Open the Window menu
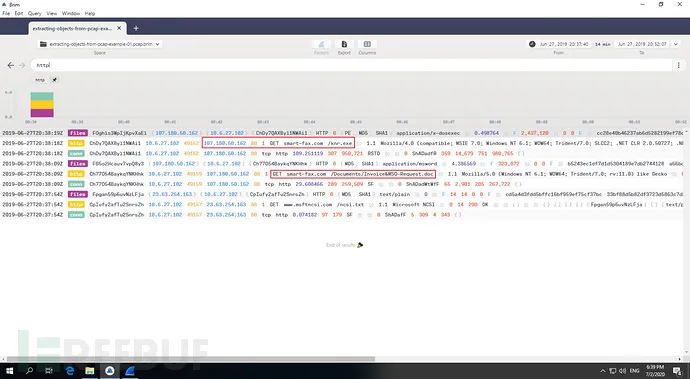690x379 pixels. [x=71, y=14]
